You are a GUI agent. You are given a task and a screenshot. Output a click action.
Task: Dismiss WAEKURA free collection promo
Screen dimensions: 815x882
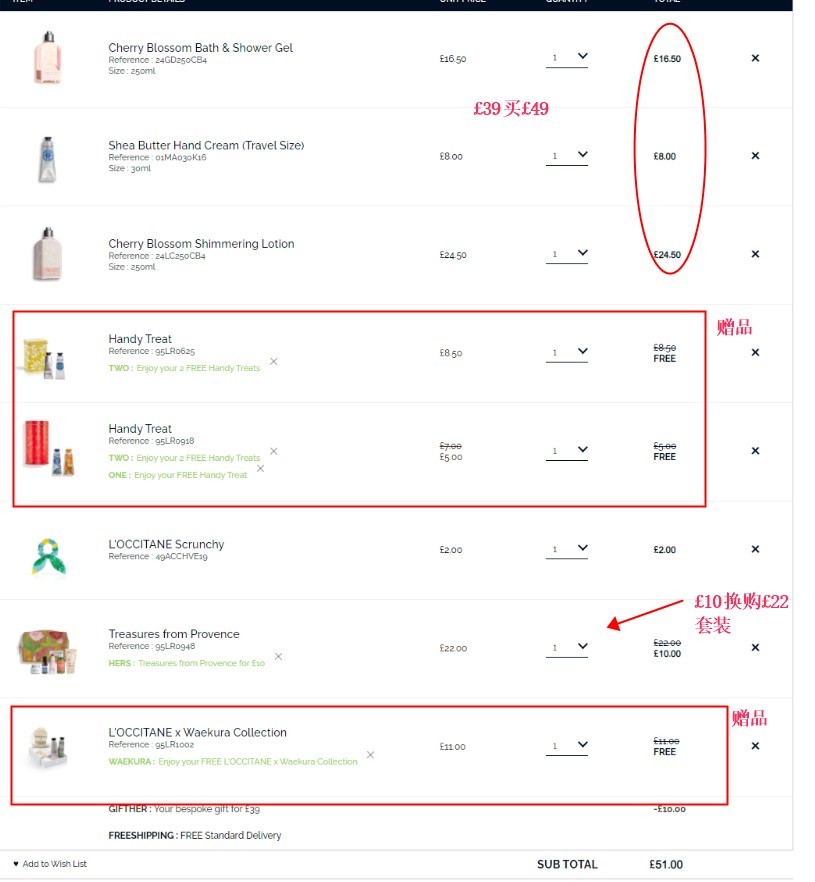pyautogui.click(x=370, y=755)
